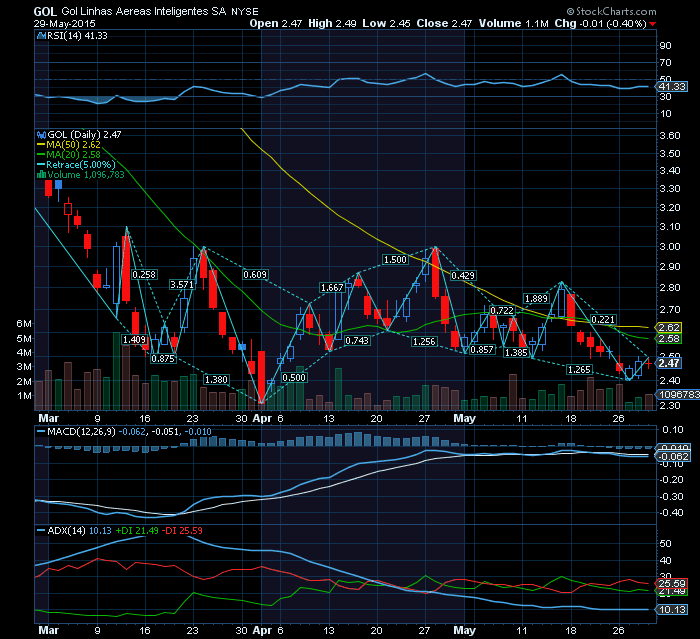Click the GOL ticker symbol title
The image size is (700, 639).
click(45, 11)
